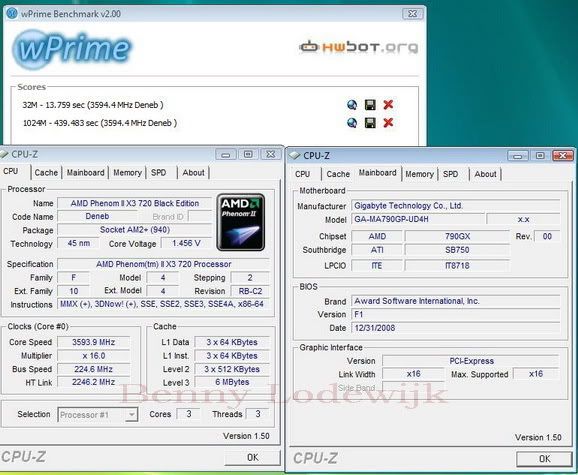Open SPD tab in right CPU-Z window
The height and width of the screenshot is (475, 578).
(450, 174)
